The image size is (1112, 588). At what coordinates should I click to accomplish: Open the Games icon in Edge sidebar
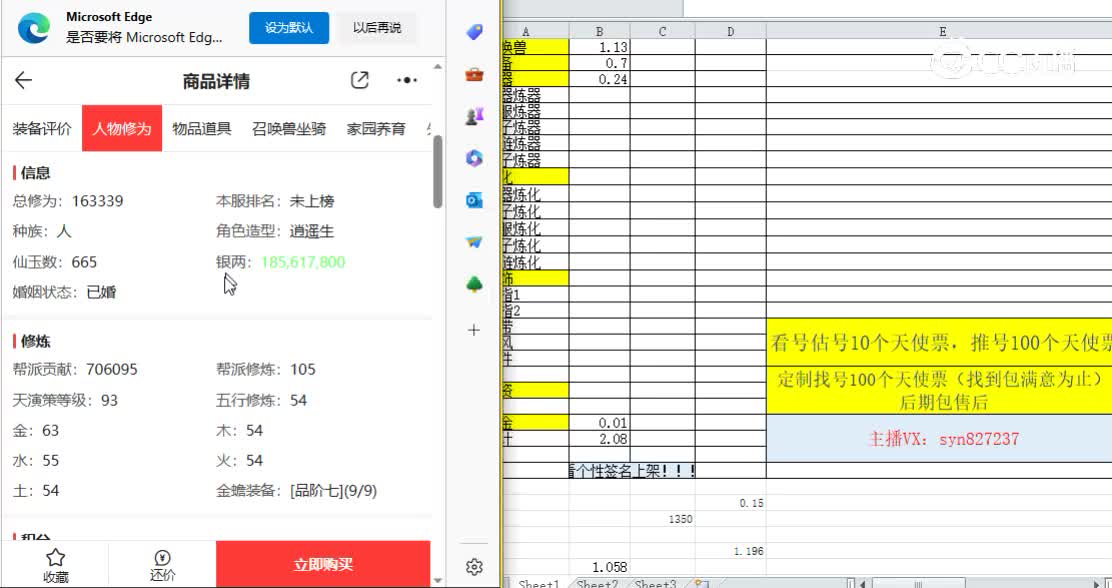(473, 116)
